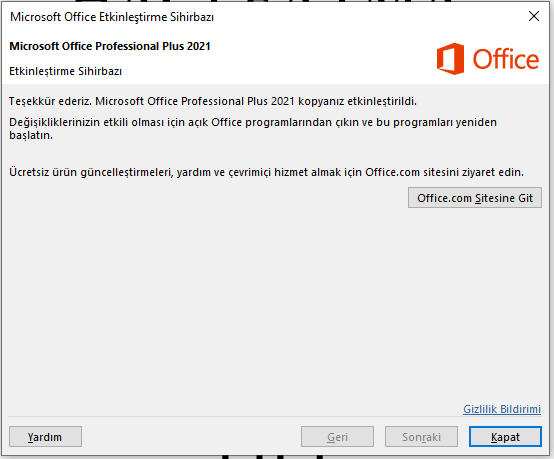The image size is (554, 459).
Task: Click the 2021 in the confirmation sentence
Action: pyautogui.click(x=283, y=101)
